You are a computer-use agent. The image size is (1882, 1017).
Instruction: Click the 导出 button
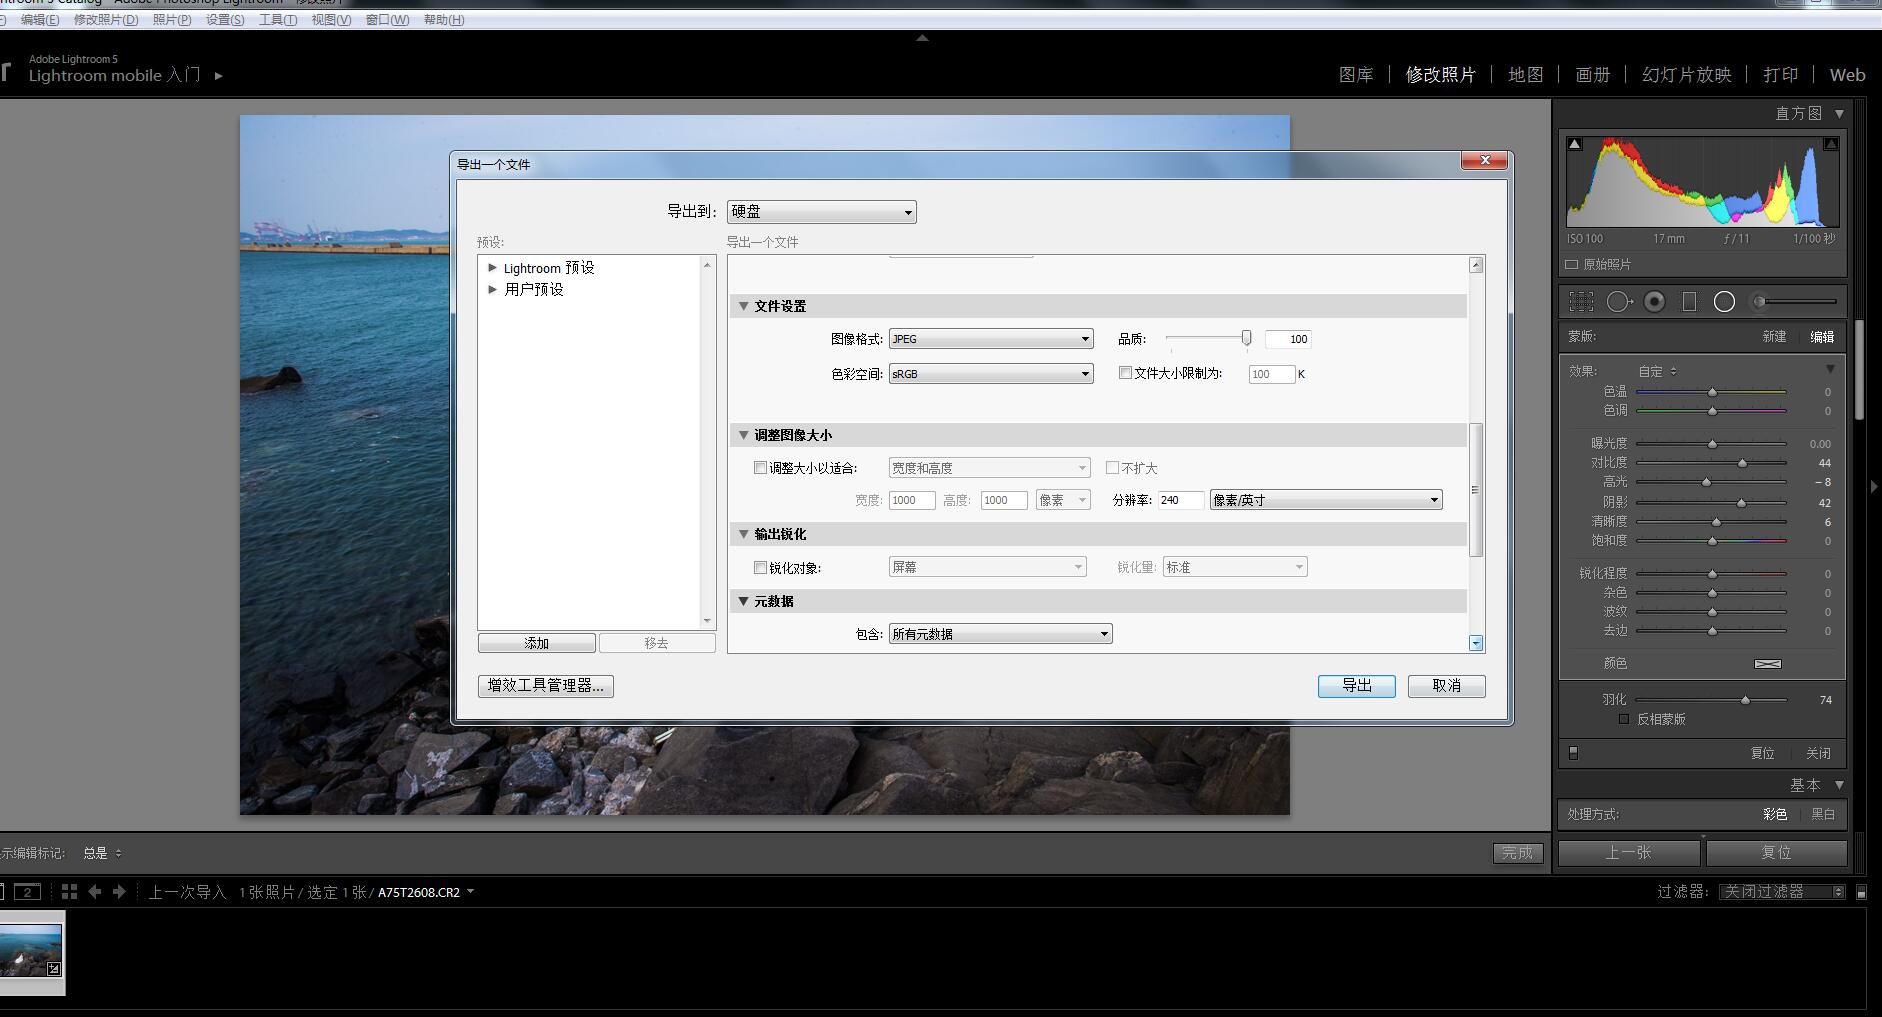[1356, 685]
